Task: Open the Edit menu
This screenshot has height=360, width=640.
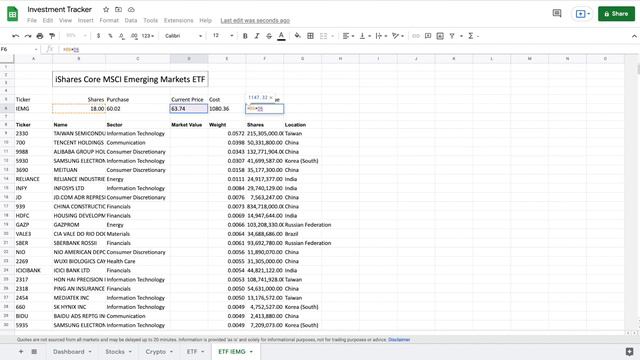Action: pyautogui.click(x=48, y=20)
